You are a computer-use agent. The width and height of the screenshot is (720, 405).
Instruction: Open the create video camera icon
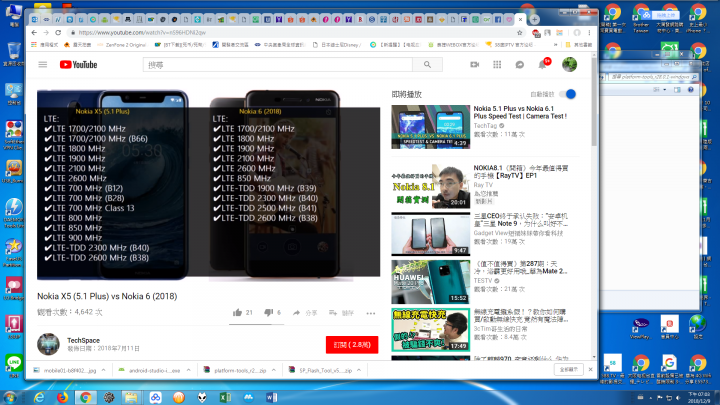coord(475,65)
